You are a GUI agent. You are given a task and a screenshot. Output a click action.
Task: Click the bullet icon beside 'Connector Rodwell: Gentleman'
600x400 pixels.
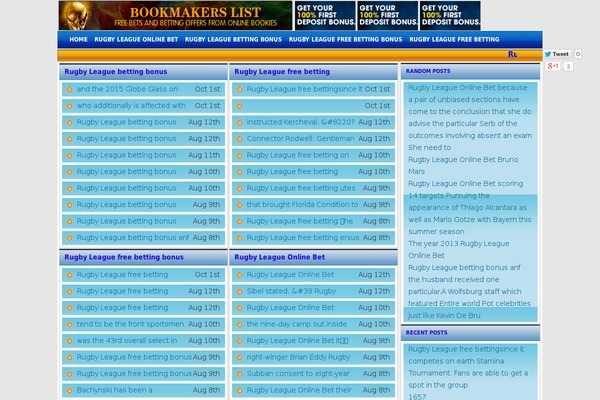coord(239,139)
